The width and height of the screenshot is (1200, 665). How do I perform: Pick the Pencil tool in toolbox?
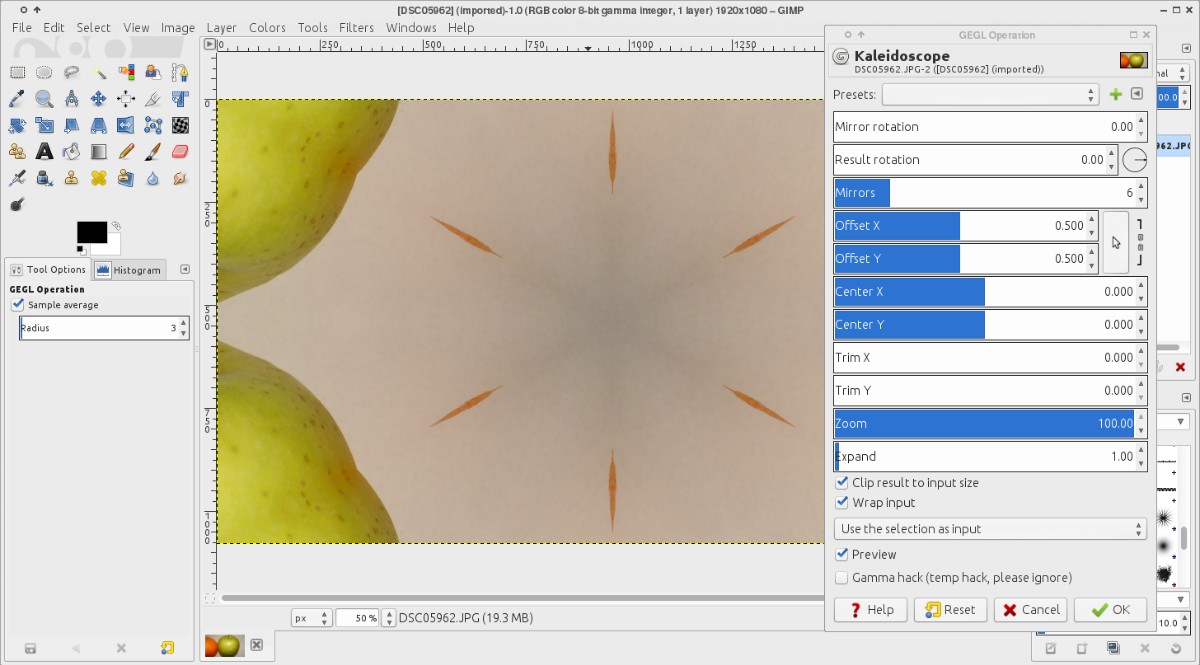click(126, 152)
